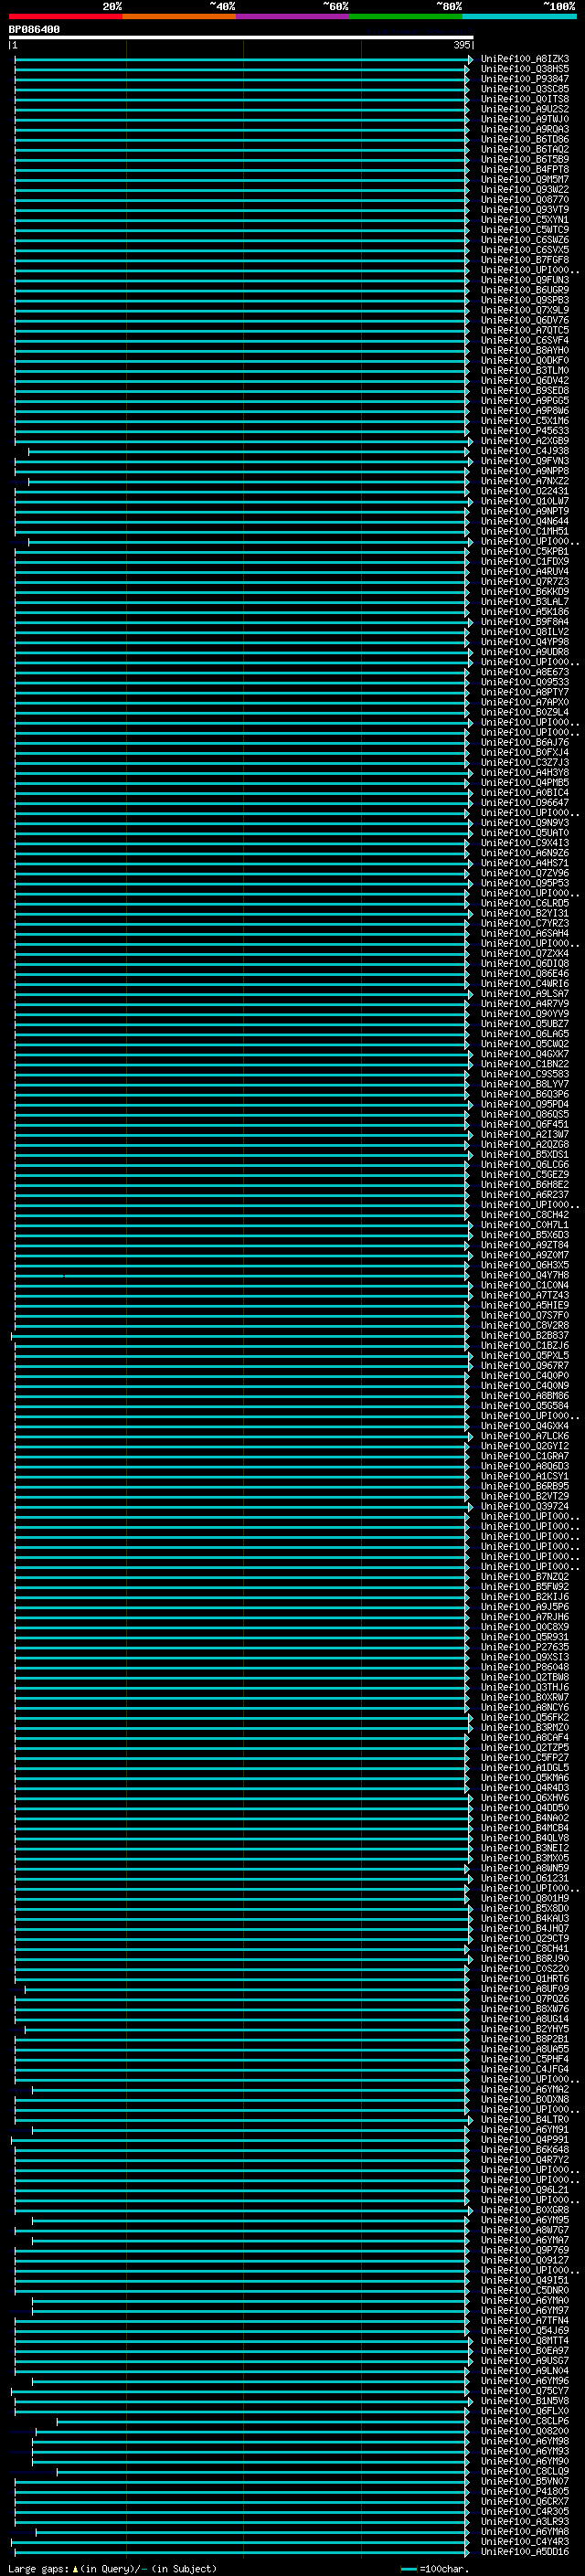Open hit UniRef100_Q38HS5
585x2576 pixels.
click(525, 69)
